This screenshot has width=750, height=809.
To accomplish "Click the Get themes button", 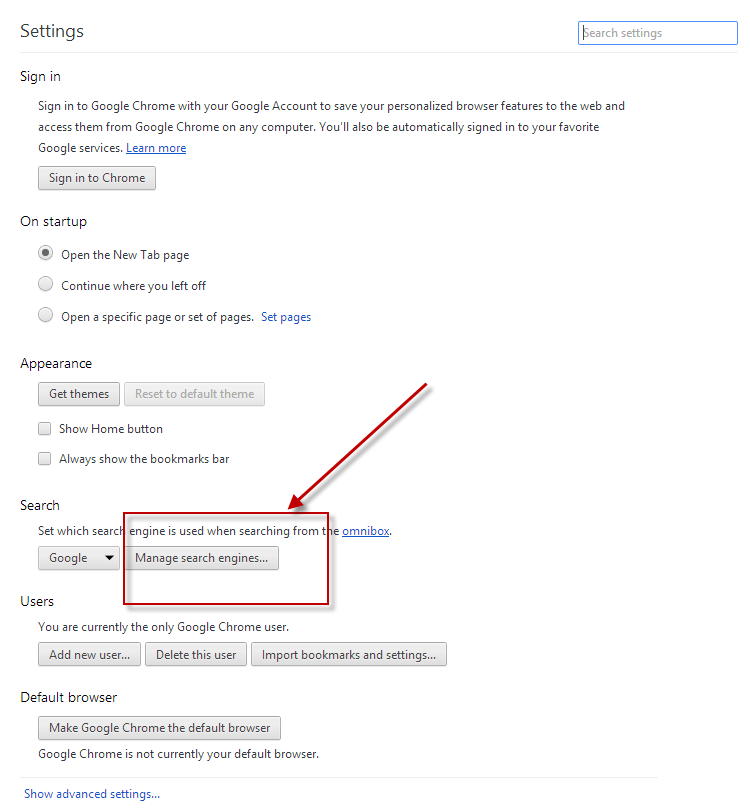I will (x=79, y=394).
